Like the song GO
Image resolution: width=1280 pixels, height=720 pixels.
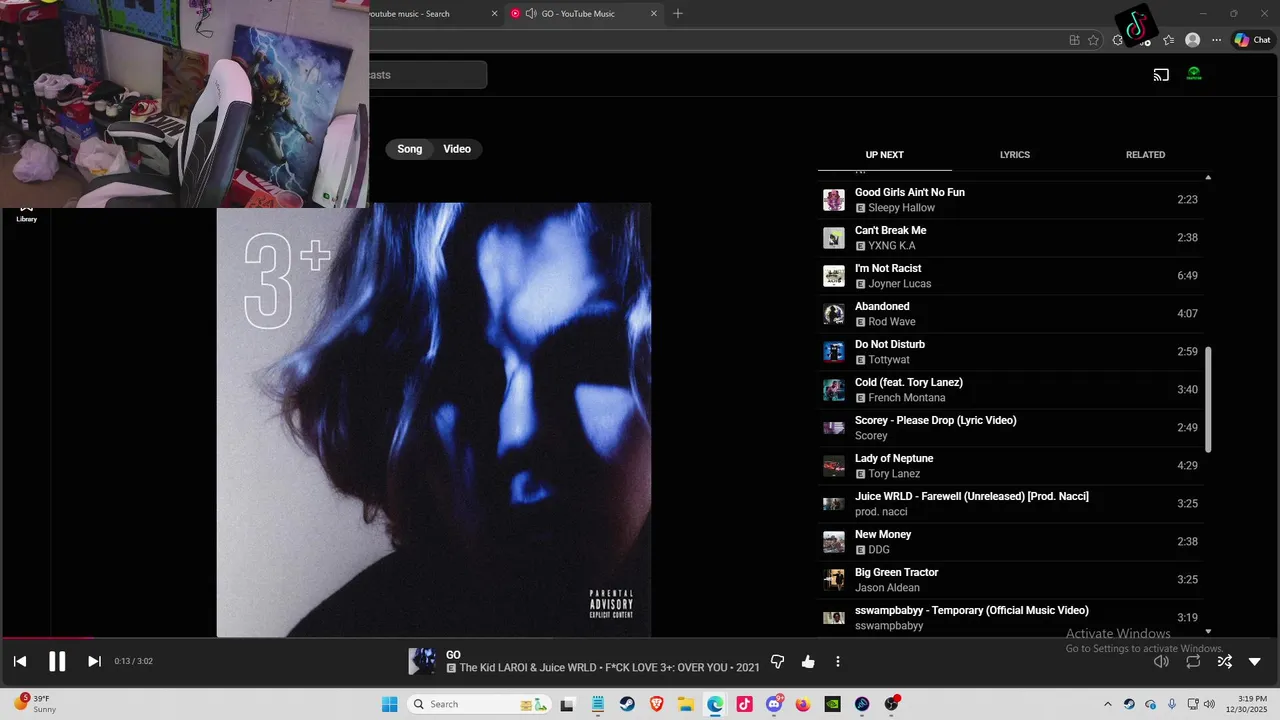click(808, 662)
